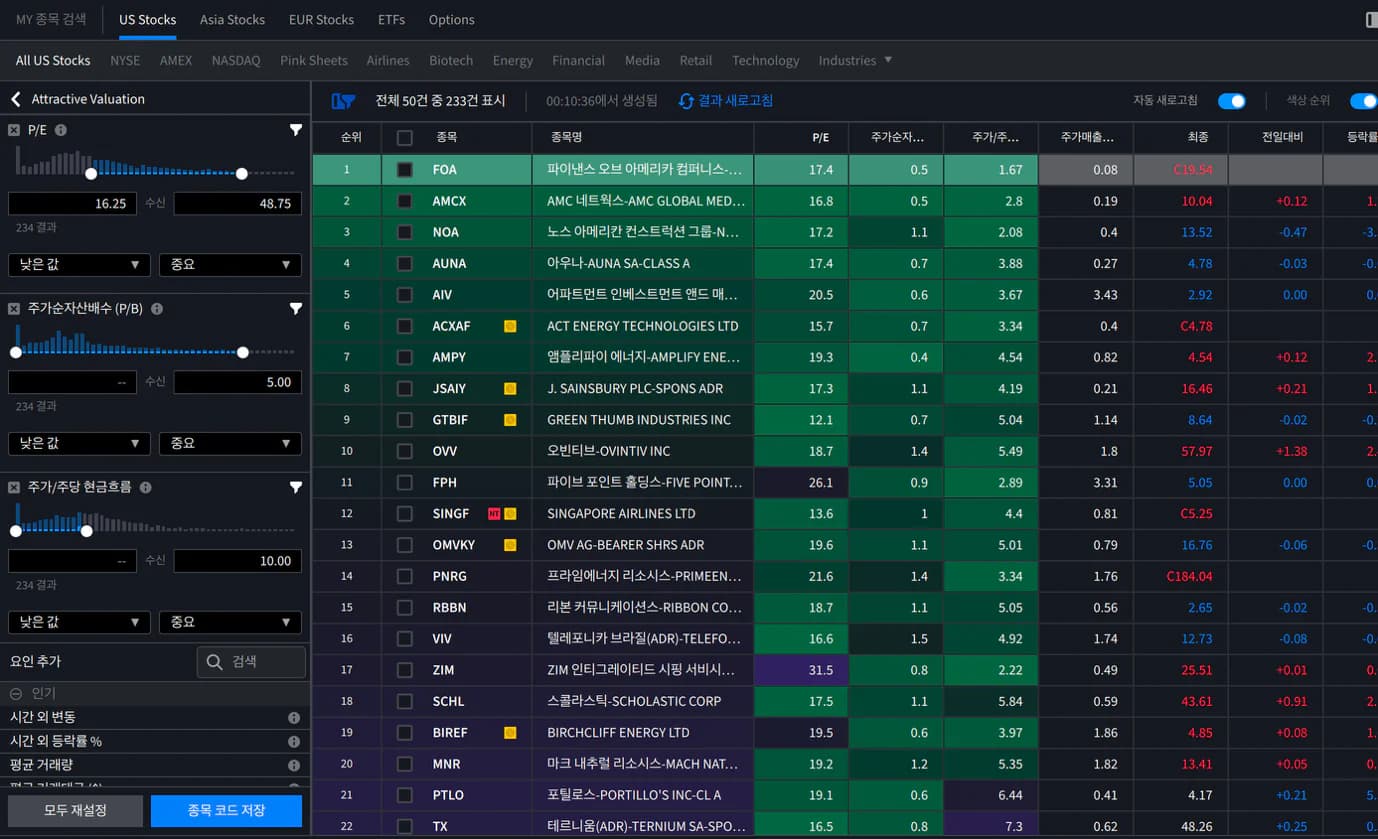The width and height of the screenshot is (1378, 839).
Task: Click the filter funnel for P/B
Action: (x=296, y=309)
